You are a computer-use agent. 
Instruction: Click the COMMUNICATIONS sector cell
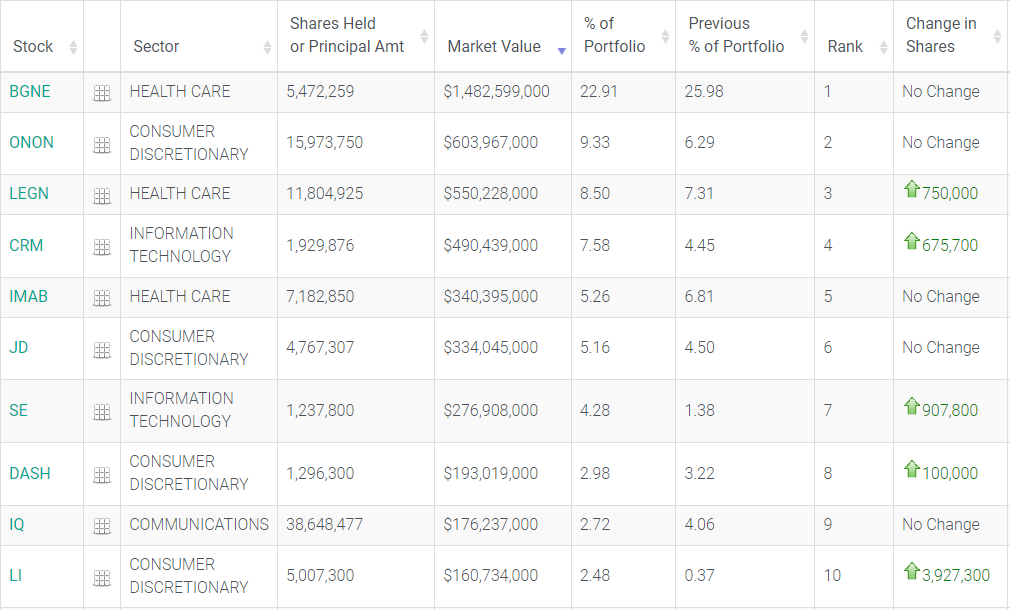tap(199, 524)
